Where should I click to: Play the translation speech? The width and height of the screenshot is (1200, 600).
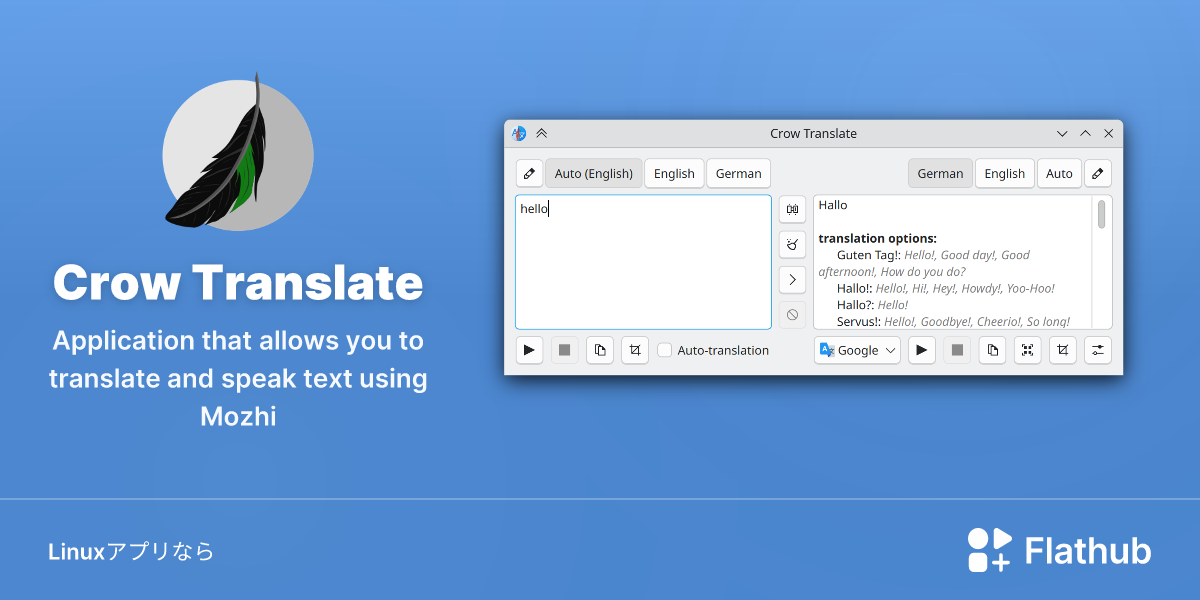[922, 350]
